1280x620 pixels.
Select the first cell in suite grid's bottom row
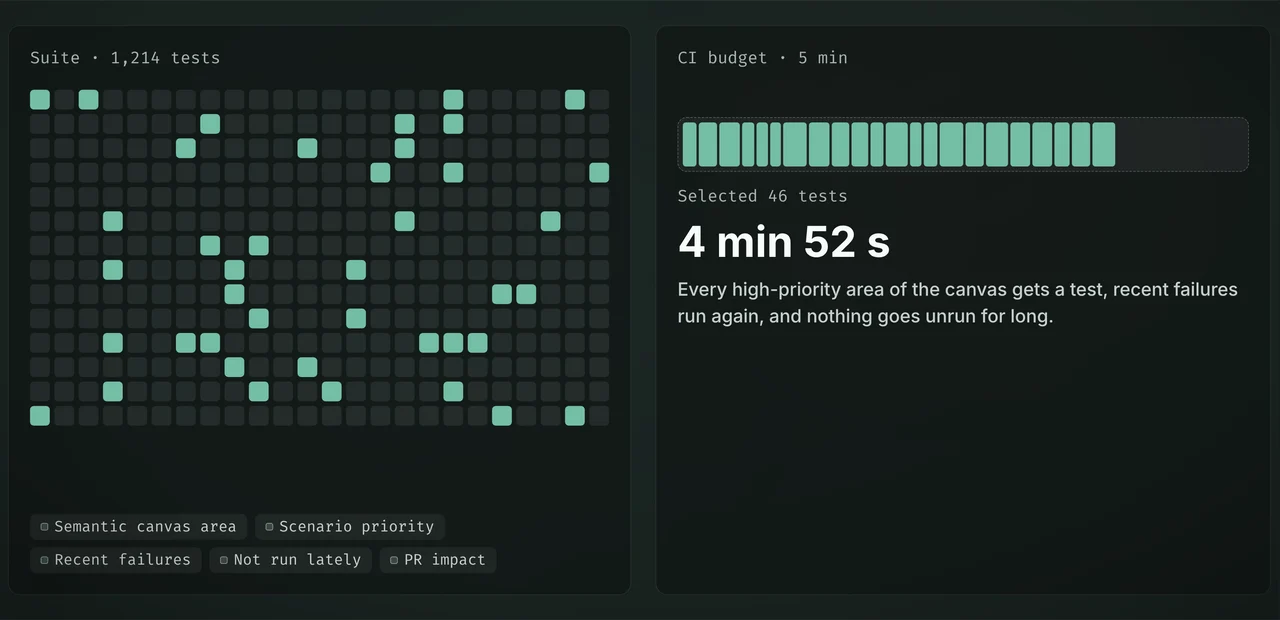tap(40, 416)
